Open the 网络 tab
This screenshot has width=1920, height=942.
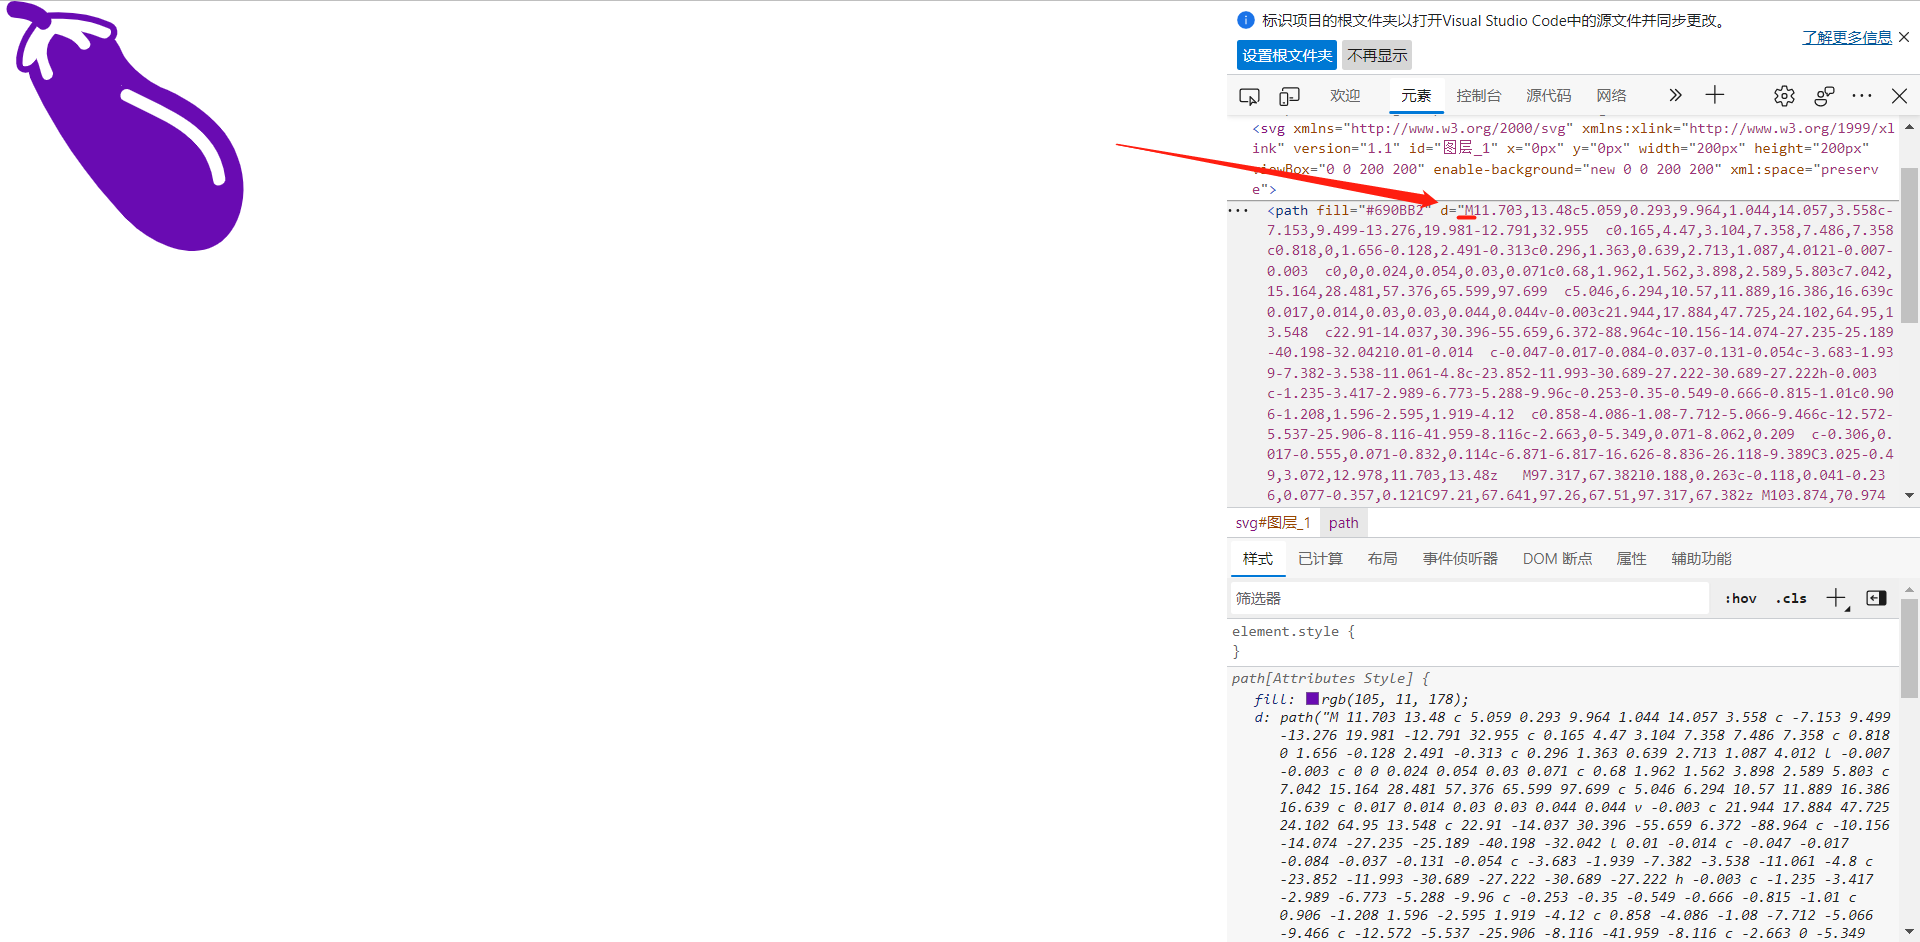[x=1611, y=96]
